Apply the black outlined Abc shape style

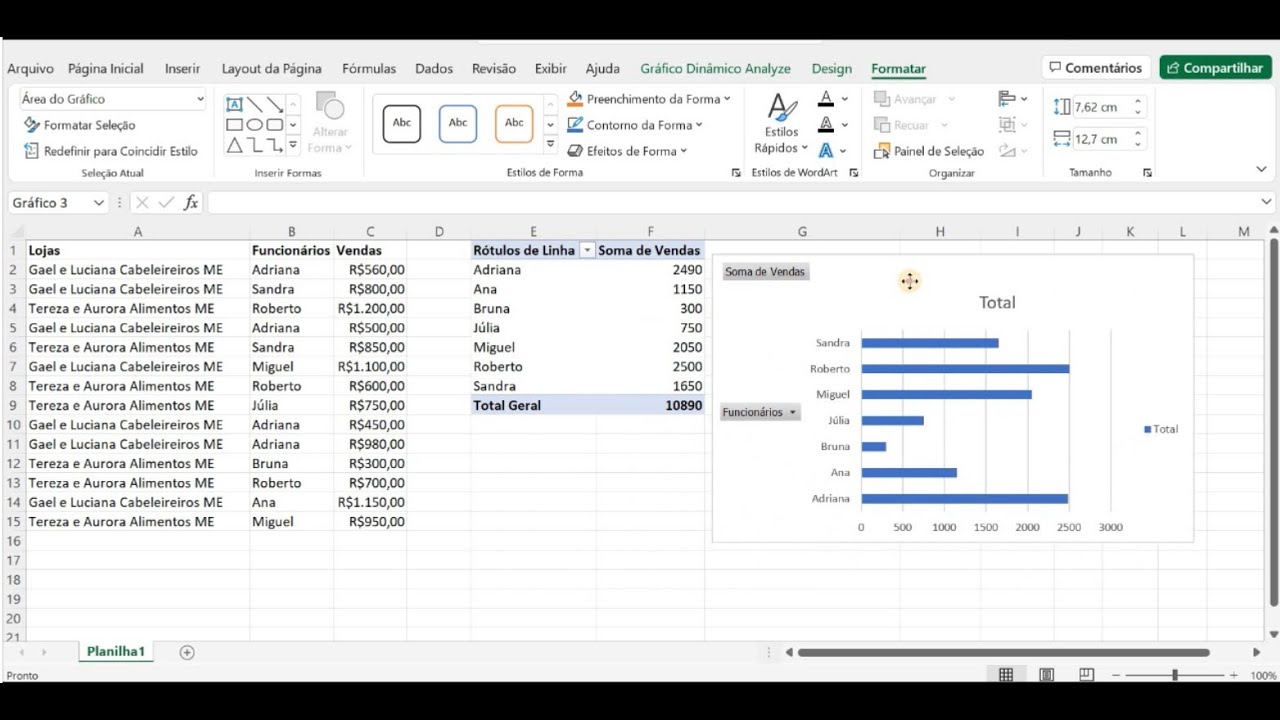click(402, 123)
